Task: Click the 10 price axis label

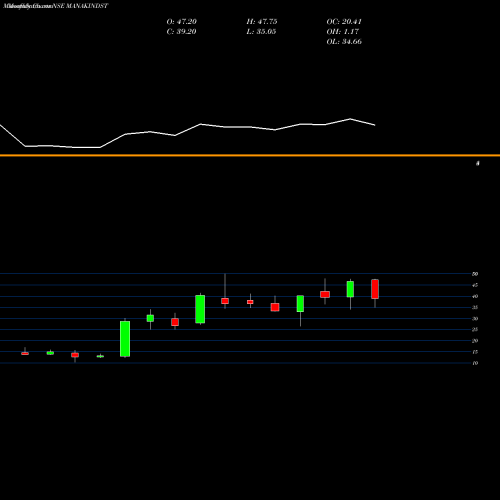Action: pyautogui.click(x=475, y=363)
